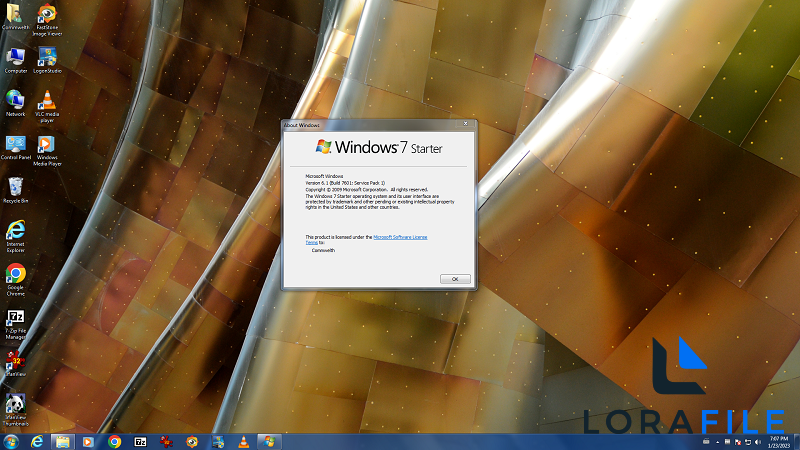800x450 pixels.
Task: Open the on-screen keyboard tray icon
Action: [706, 441]
